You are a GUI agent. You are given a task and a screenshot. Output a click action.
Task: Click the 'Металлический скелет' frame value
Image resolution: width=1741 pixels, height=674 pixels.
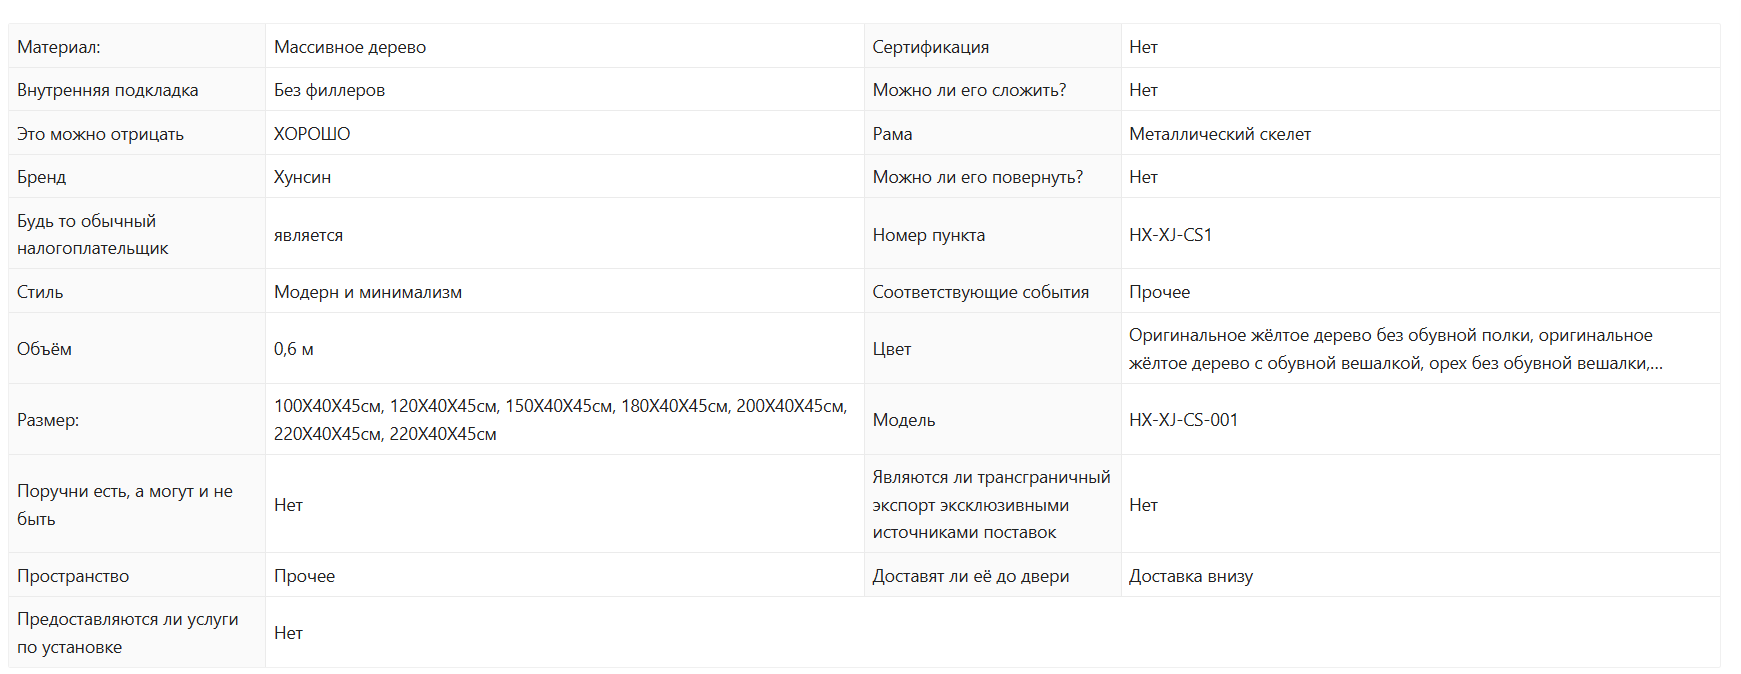(x=1219, y=134)
